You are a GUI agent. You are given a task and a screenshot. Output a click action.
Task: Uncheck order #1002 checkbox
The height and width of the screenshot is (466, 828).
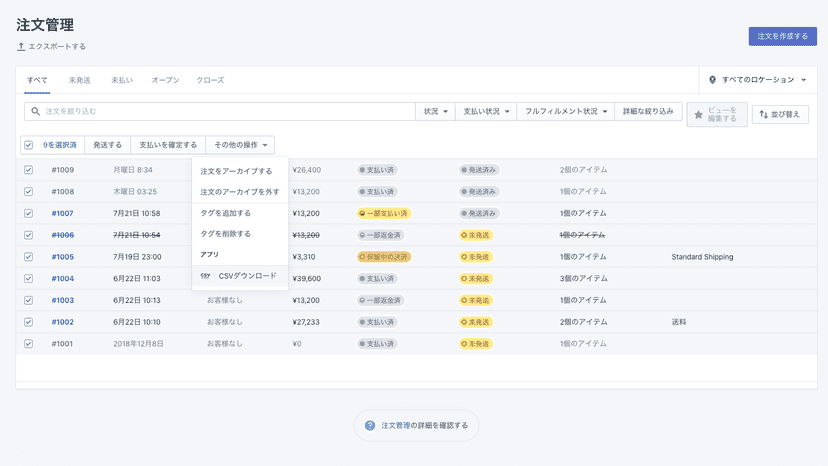click(29, 322)
